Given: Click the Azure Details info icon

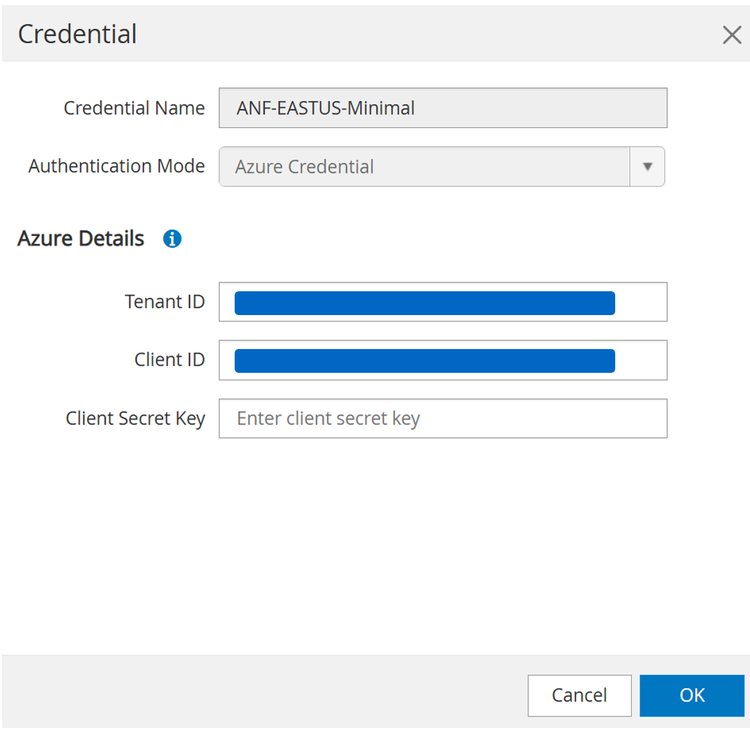Looking at the screenshot, I should (172, 239).
